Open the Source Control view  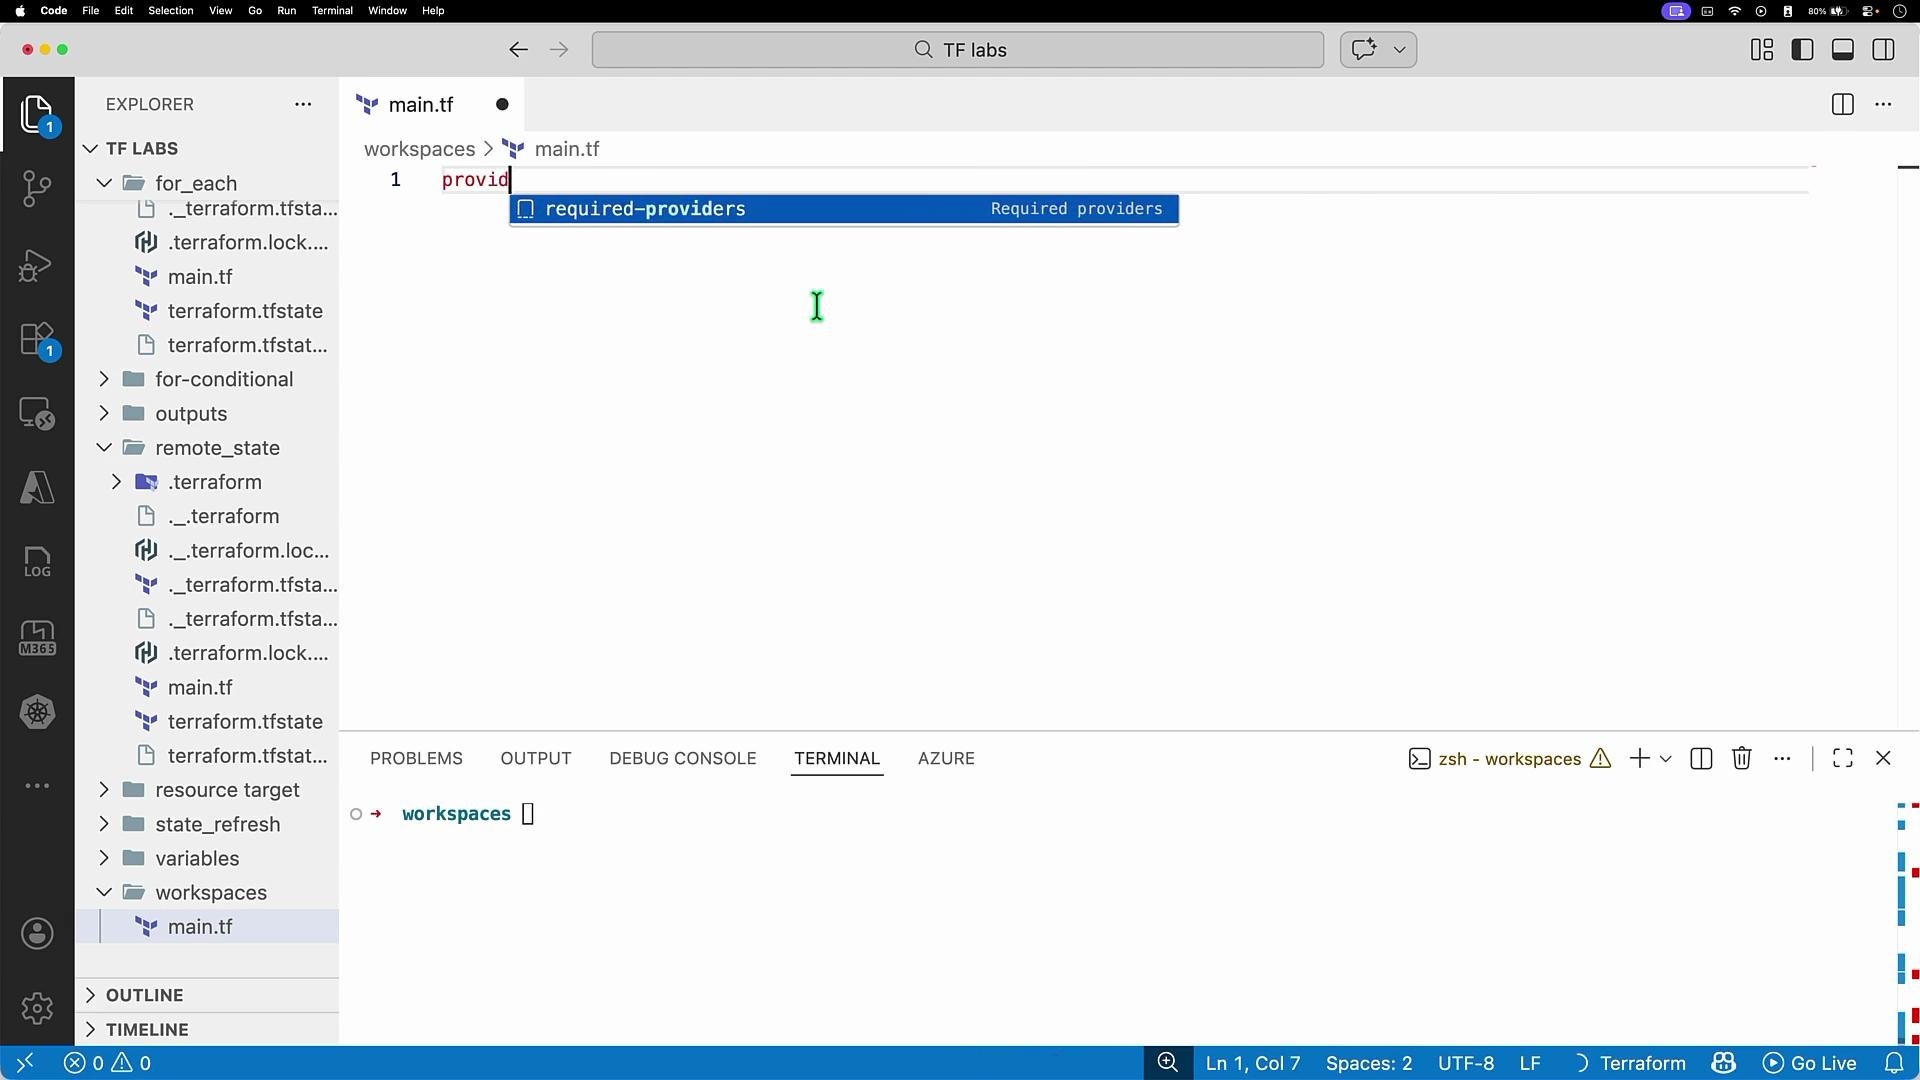click(37, 188)
